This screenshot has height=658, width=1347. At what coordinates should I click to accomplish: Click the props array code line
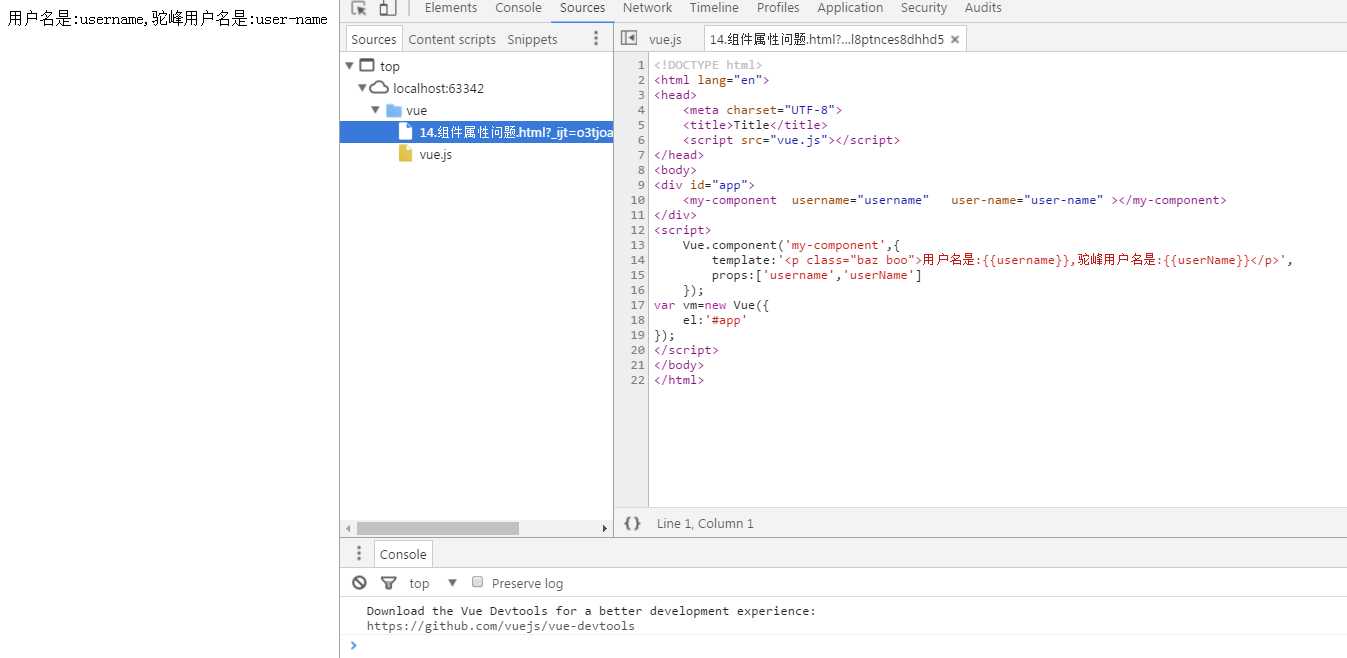(x=816, y=275)
